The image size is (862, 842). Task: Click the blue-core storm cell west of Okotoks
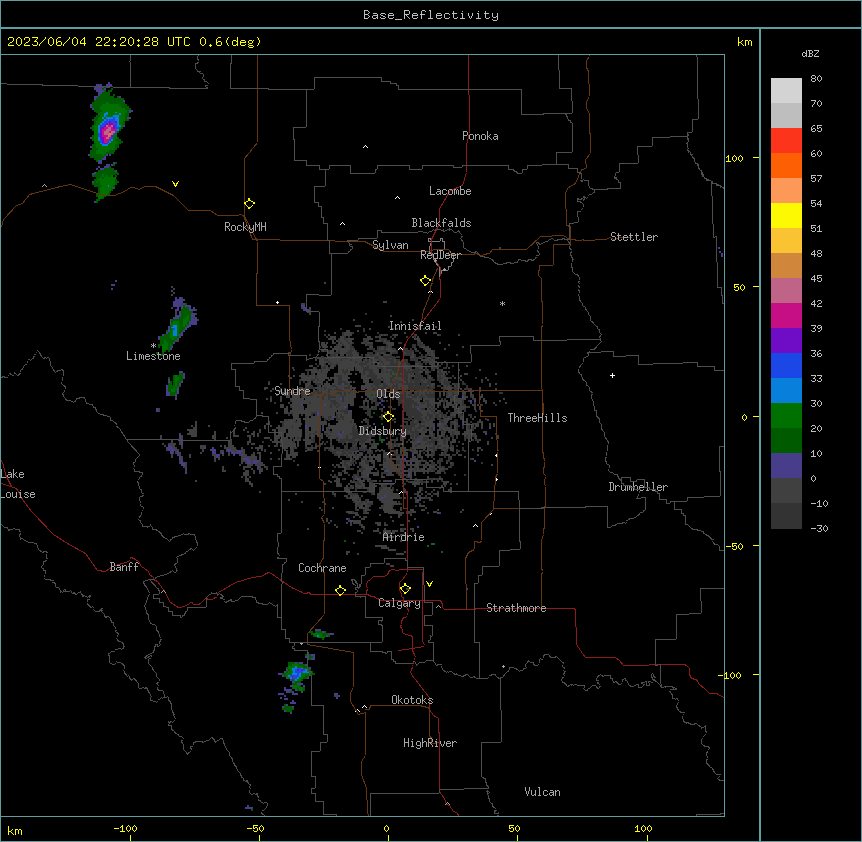(x=297, y=673)
